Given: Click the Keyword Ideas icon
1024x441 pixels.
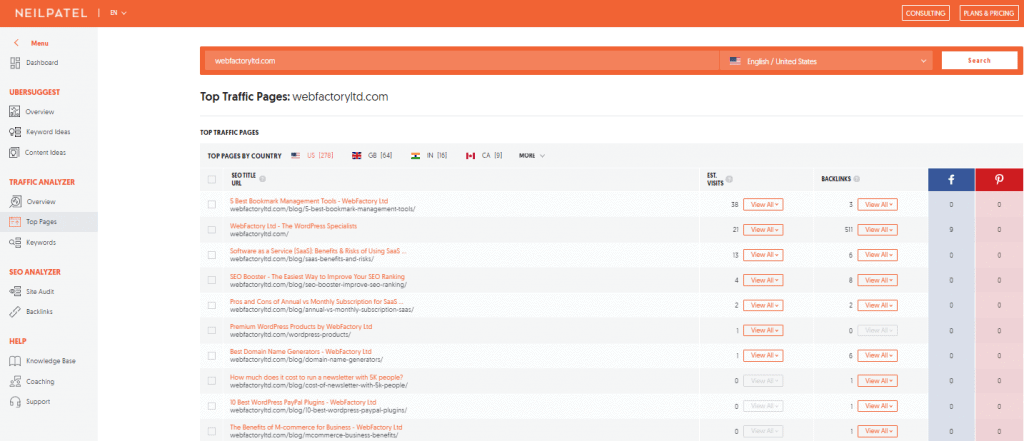Looking at the screenshot, I should 15,132.
